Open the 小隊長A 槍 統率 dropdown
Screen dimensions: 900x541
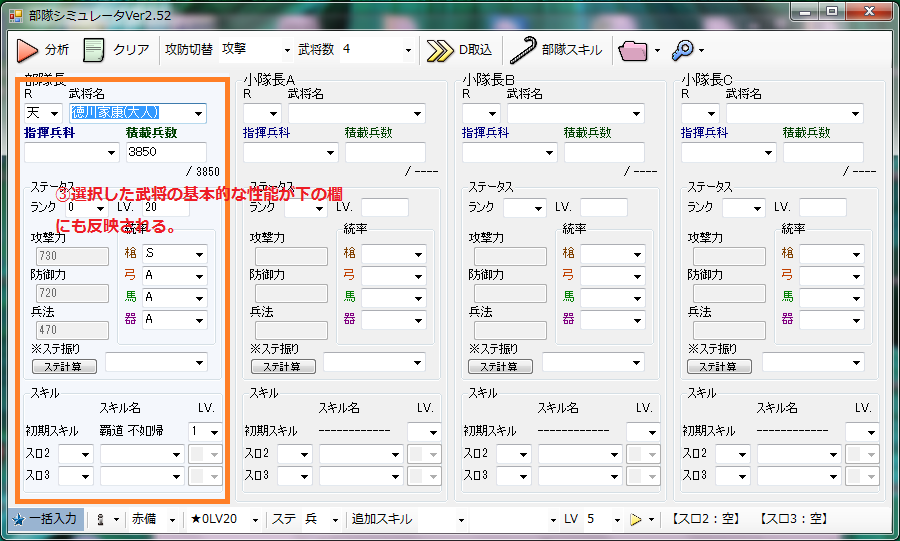coord(418,254)
